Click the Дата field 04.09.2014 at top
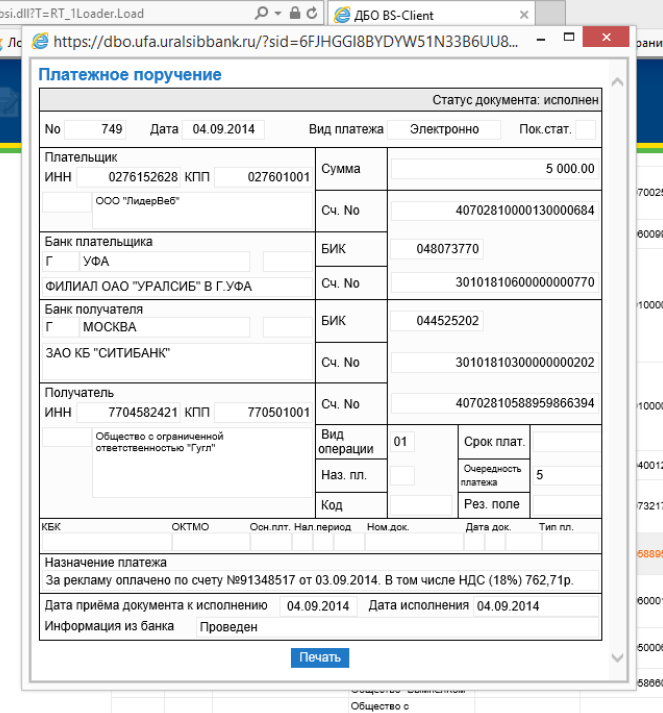This screenshot has height=713, width=663. click(x=223, y=129)
